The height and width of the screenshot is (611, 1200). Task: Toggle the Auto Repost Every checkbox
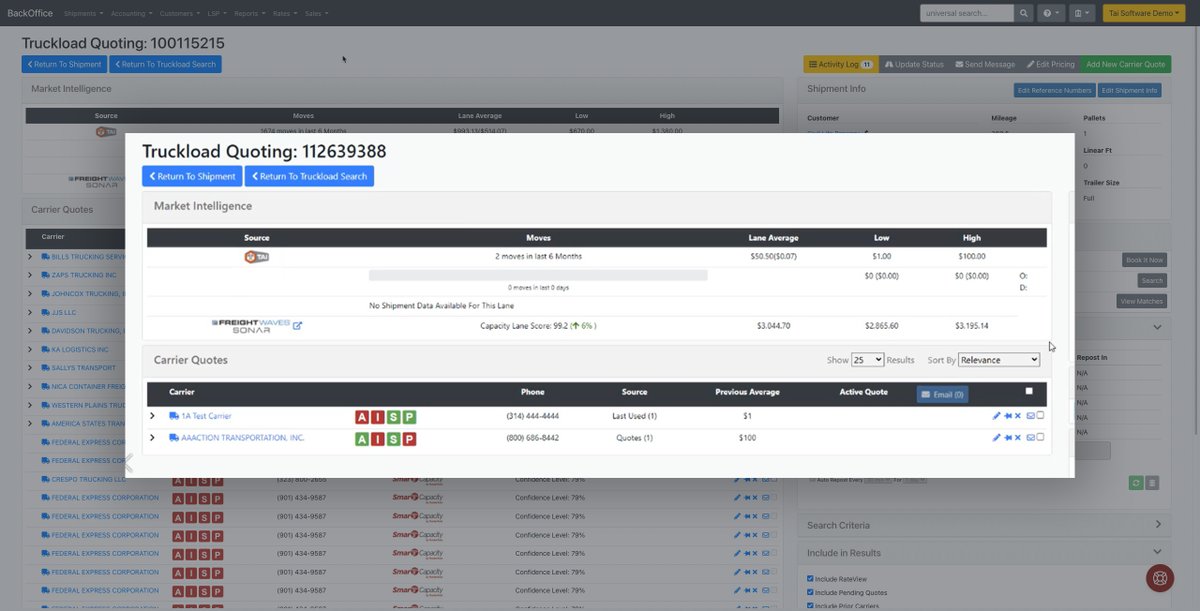coord(811,480)
